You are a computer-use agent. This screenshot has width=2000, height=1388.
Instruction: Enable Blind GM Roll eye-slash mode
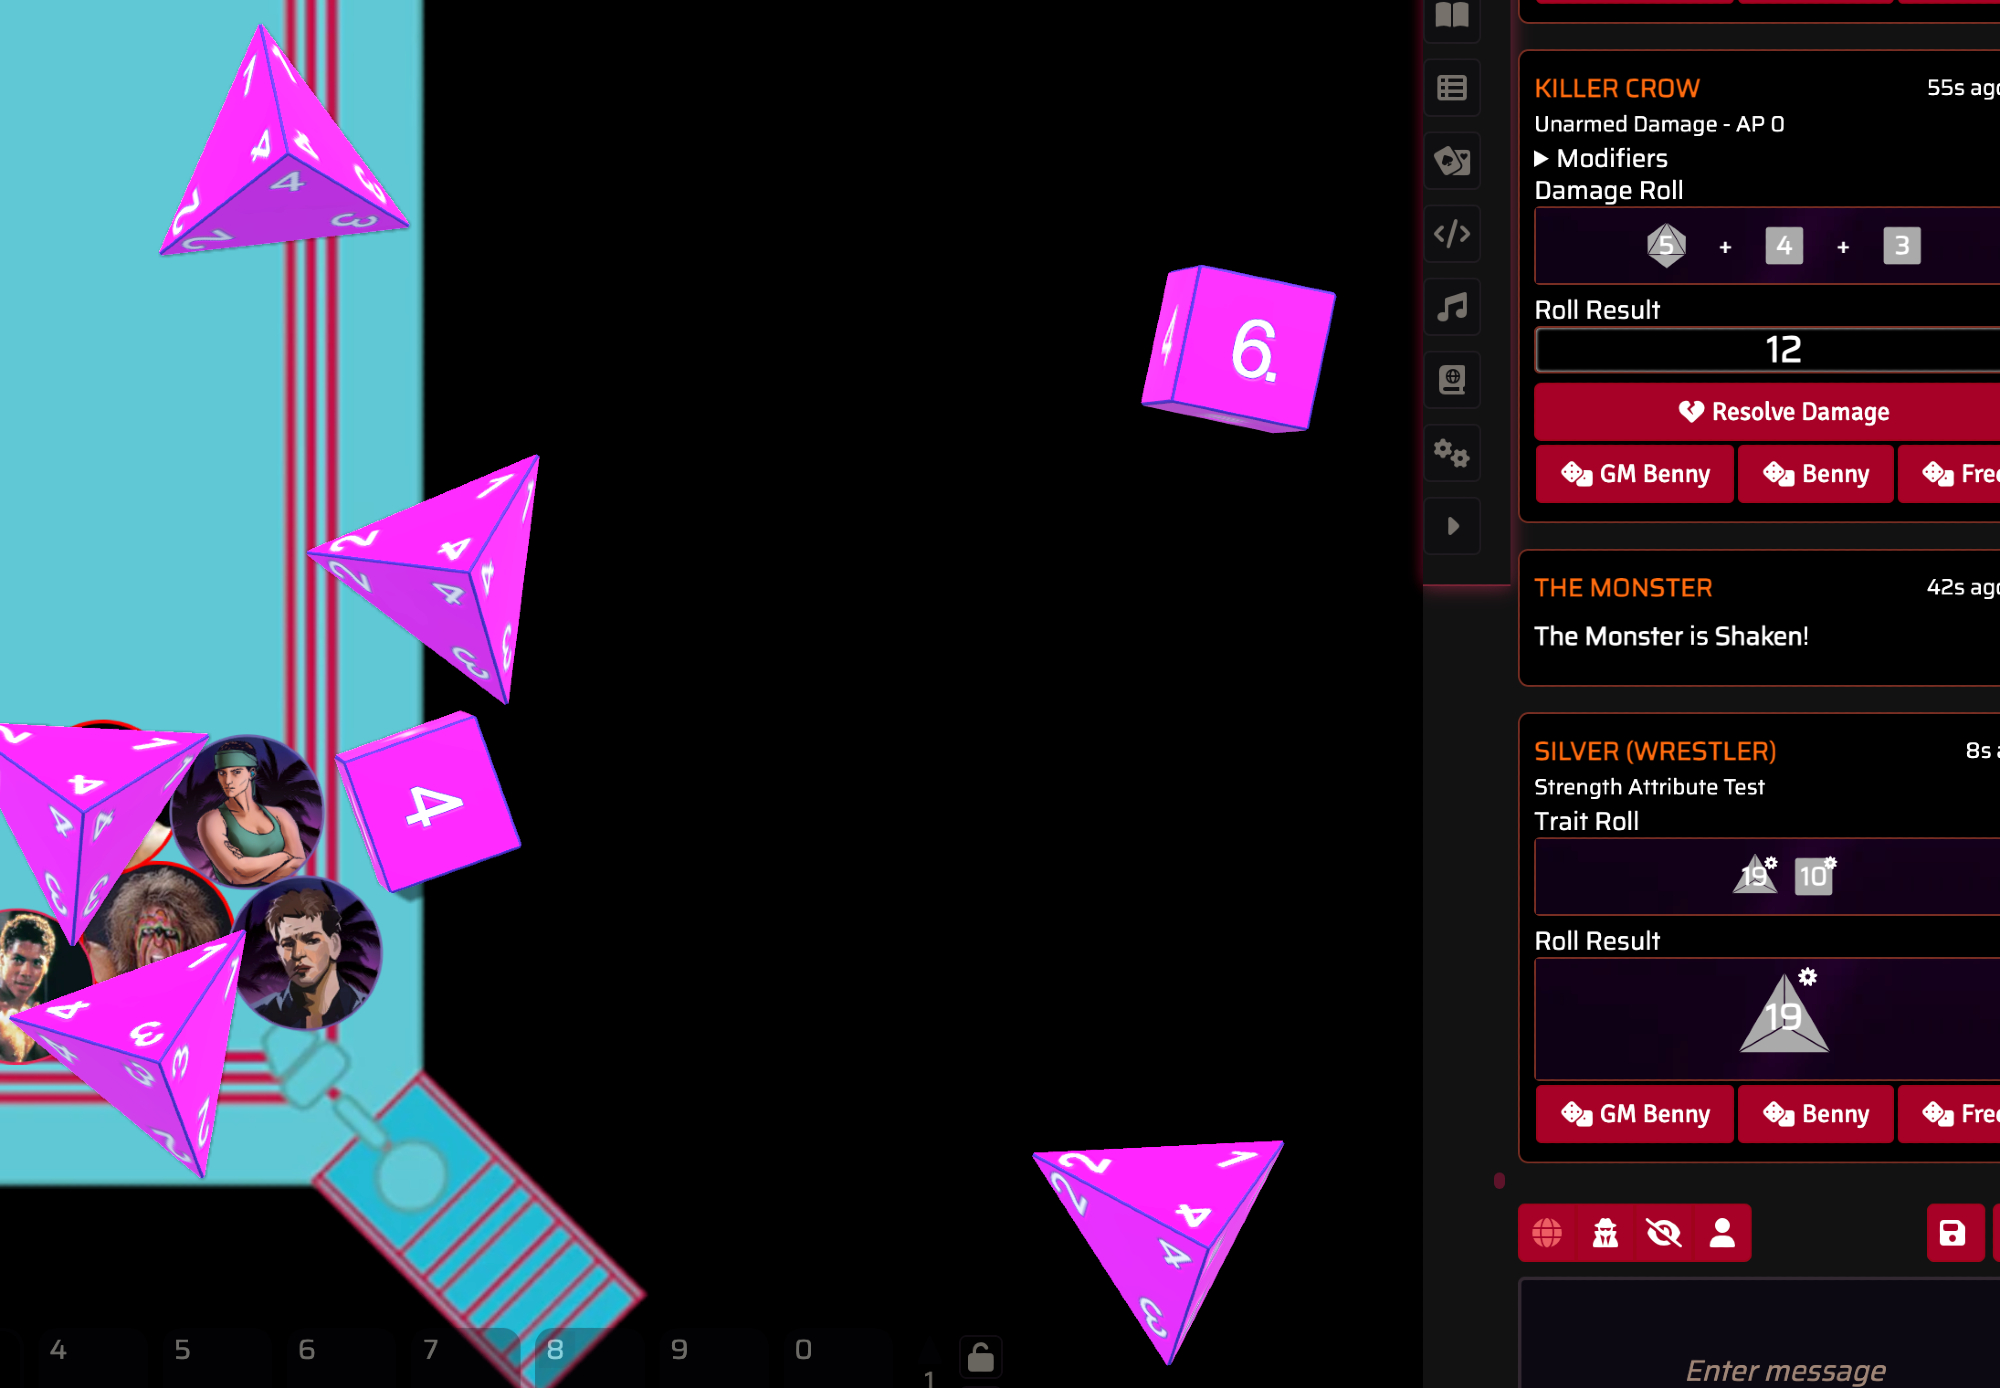coord(1664,1233)
